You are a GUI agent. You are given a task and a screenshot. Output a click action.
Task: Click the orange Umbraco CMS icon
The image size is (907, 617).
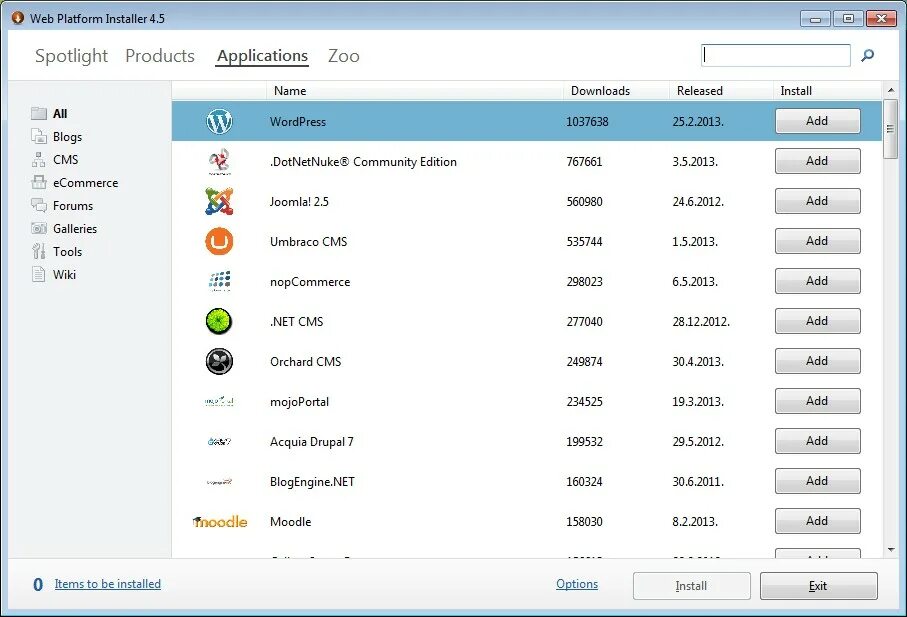pyautogui.click(x=219, y=241)
